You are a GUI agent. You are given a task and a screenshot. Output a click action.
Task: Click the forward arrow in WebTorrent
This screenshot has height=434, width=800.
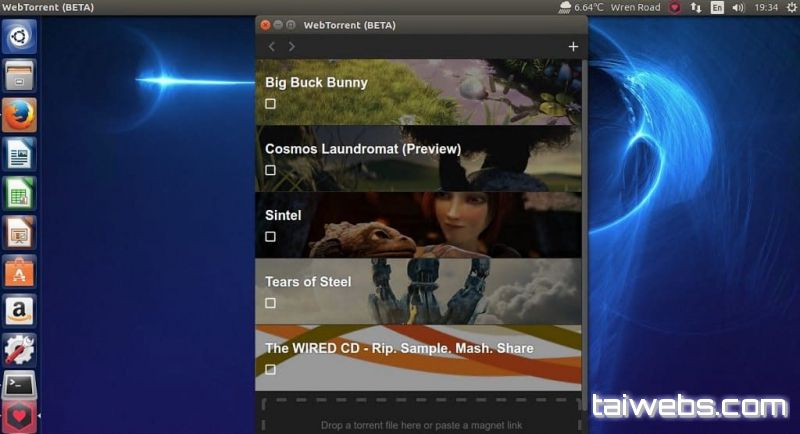[x=292, y=46]
